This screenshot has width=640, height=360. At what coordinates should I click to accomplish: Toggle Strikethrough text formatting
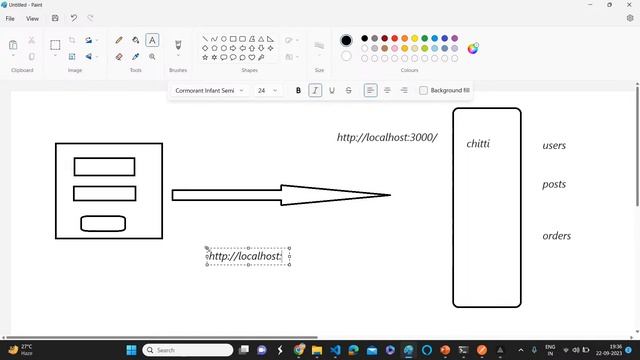349,90
